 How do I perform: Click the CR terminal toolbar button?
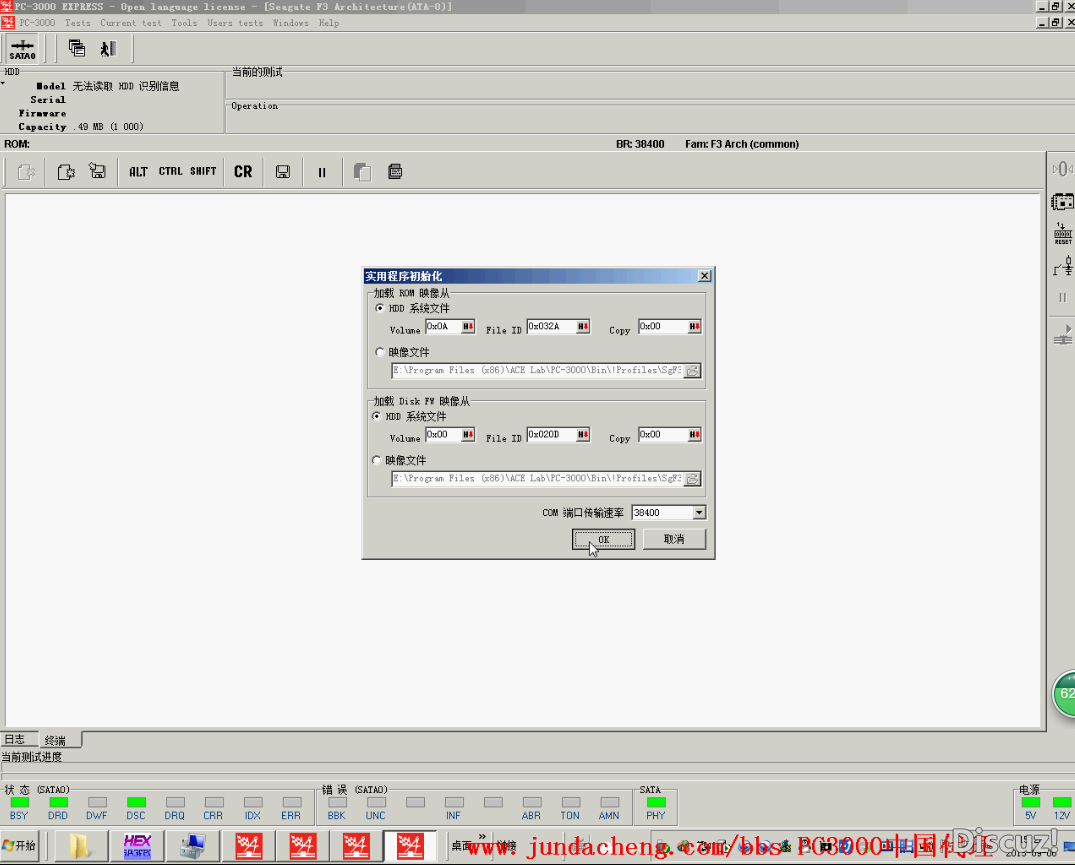point(243,172)
